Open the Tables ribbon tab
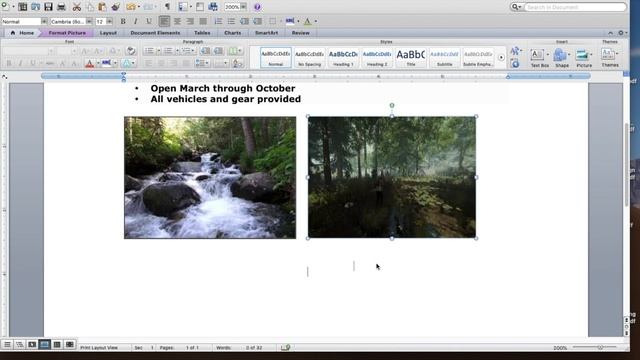The image size is (640, 360). tap(202, 33)
